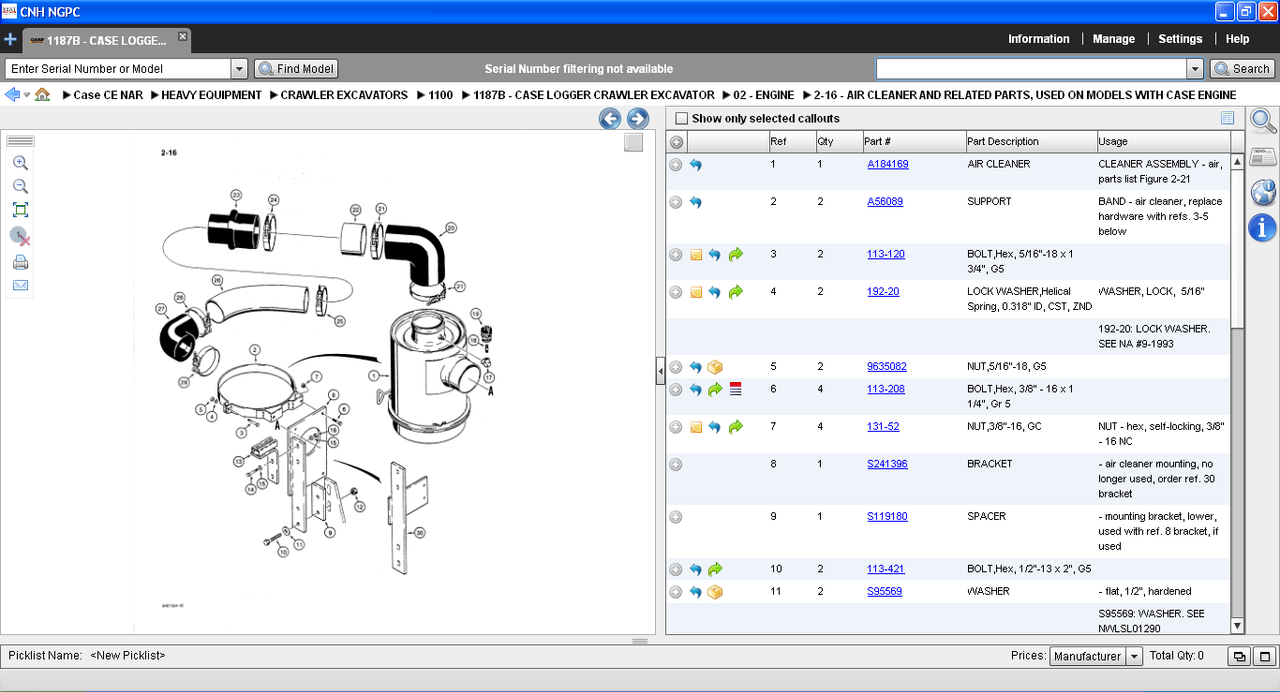Open the Prices Manufacturer dropdown
This screenshot has width=1280, height=692.
[x=1134, y=657]
